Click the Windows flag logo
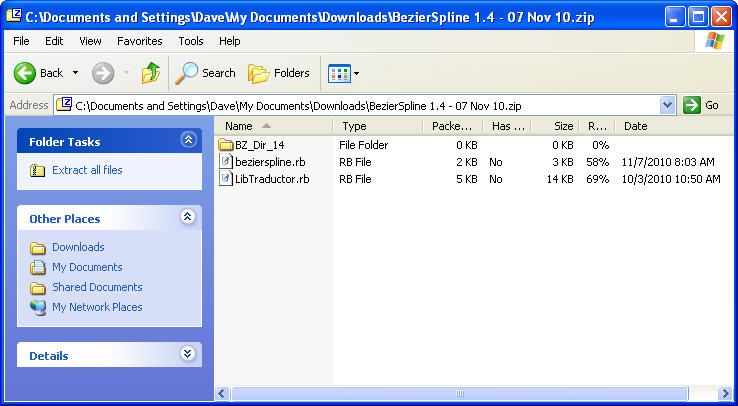Viewport: 738px width, 406px height. (x=714, y=41)
